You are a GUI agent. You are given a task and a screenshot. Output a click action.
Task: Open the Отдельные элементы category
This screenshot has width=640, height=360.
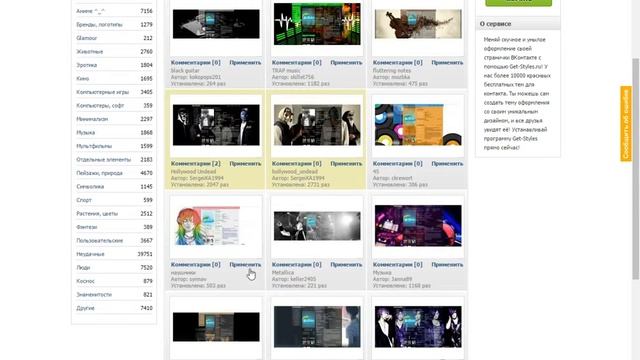point(104,159)
